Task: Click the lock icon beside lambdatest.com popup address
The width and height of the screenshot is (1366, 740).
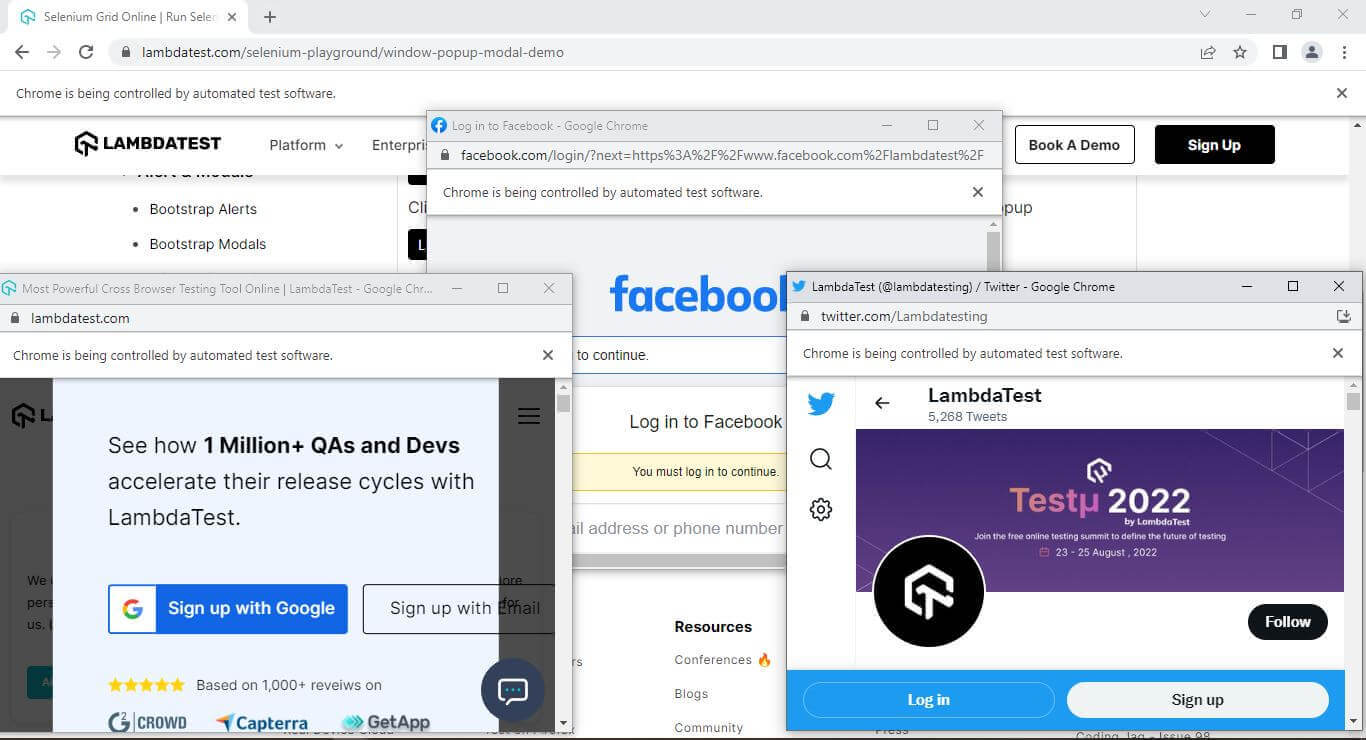Action: 15,318
